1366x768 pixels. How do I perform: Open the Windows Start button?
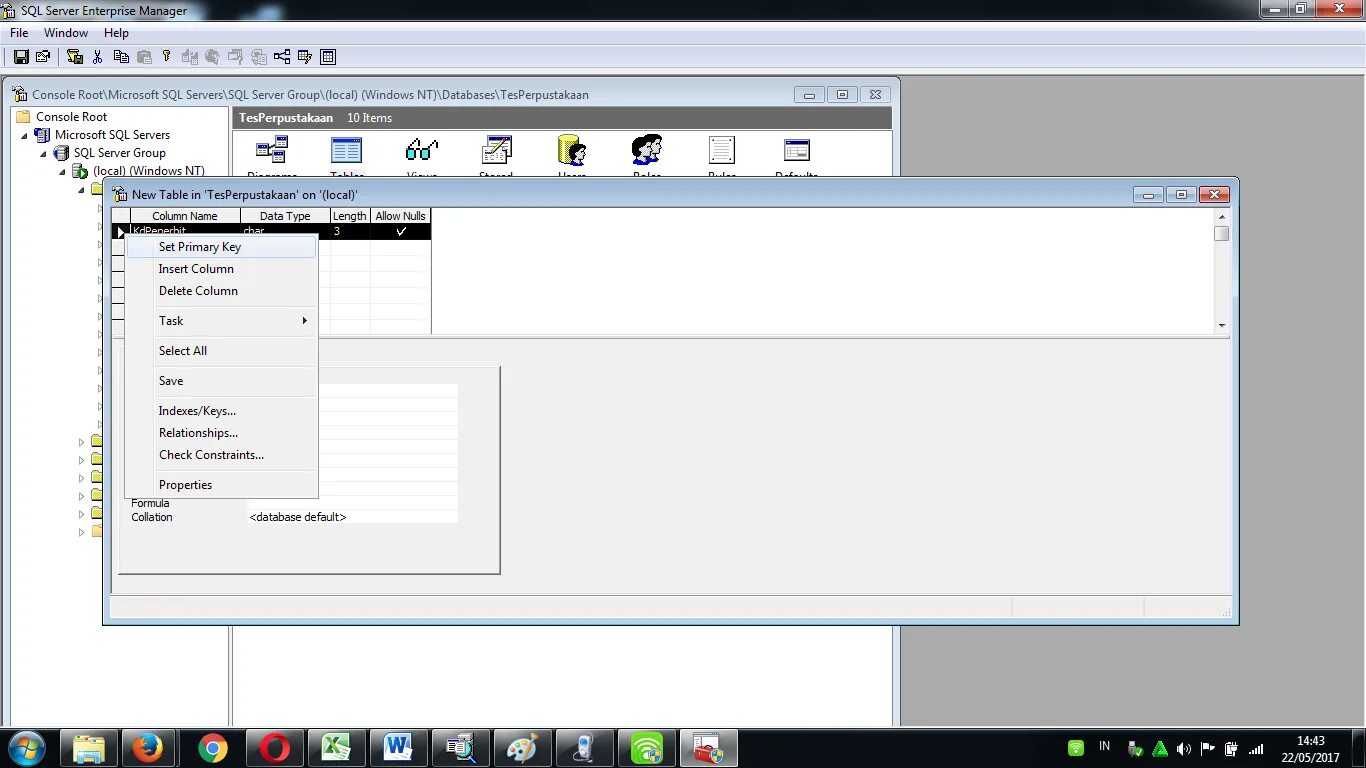26,748
